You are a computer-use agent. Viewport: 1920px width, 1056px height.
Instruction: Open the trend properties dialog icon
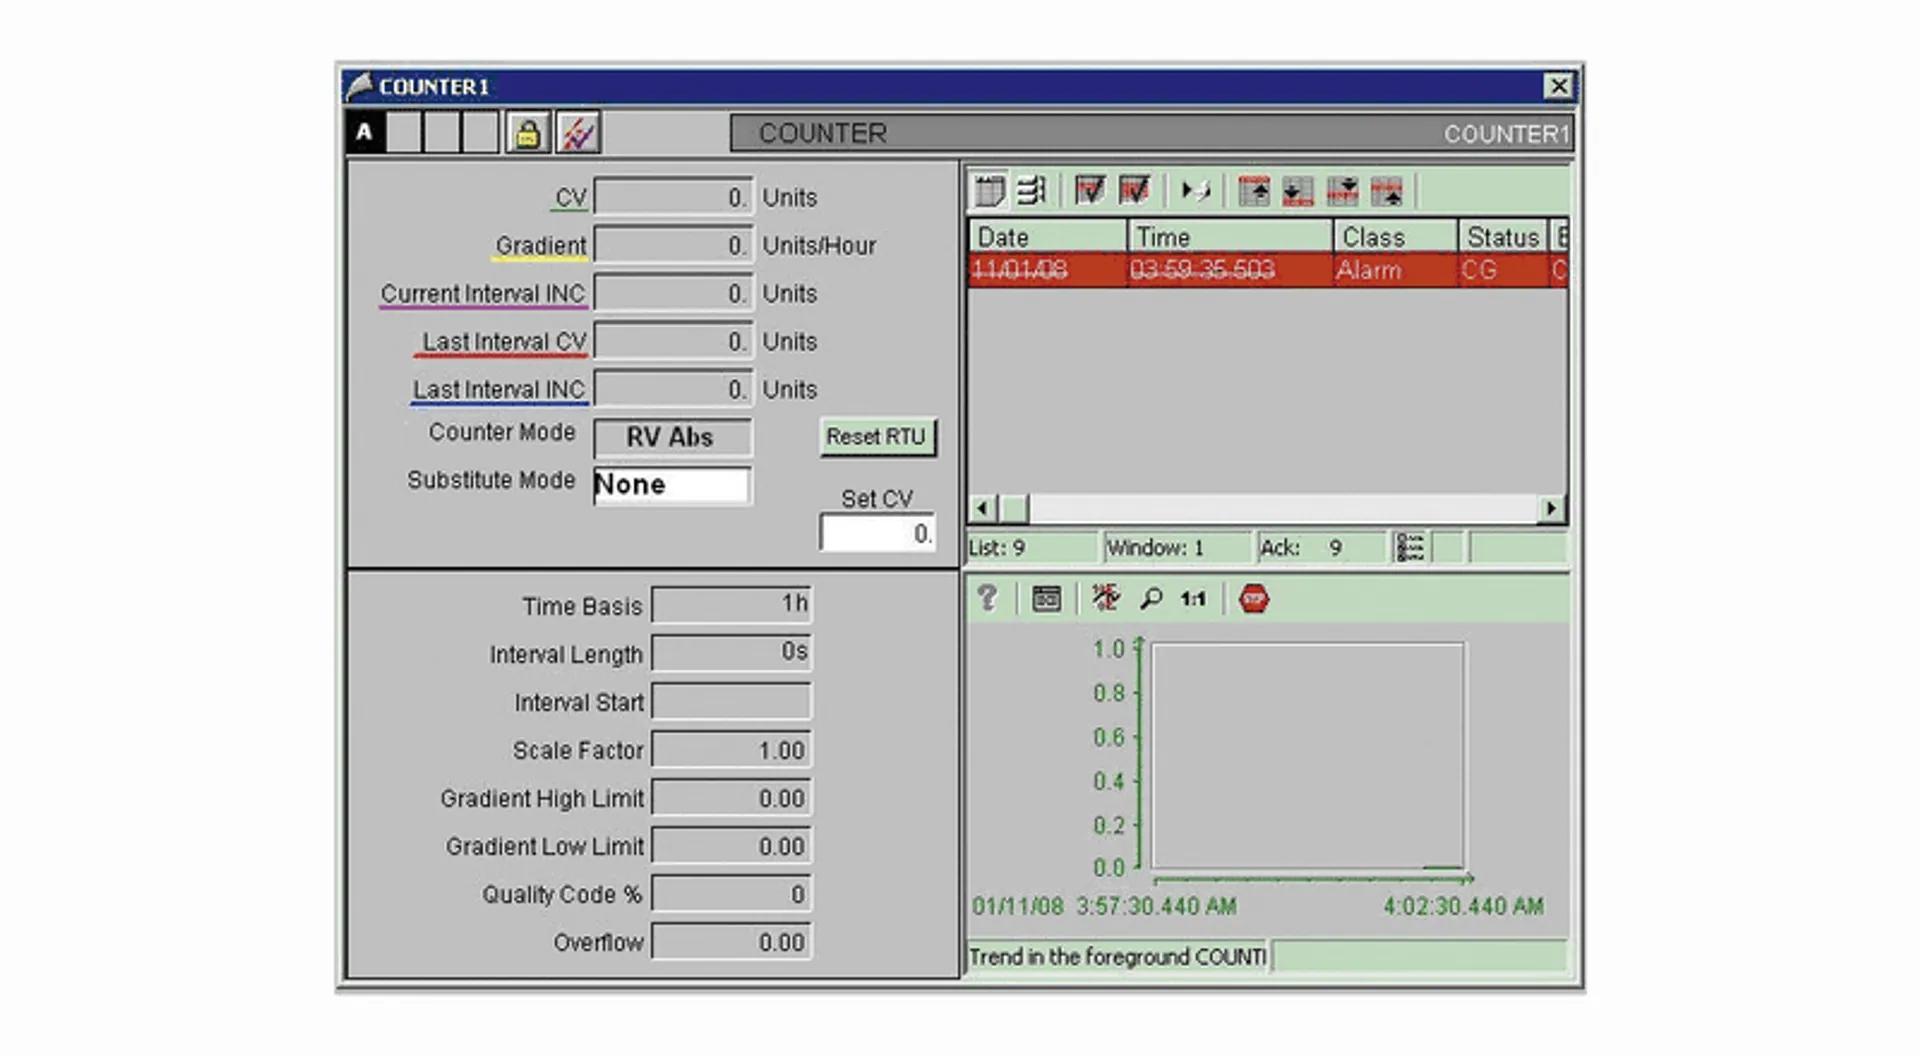tap(1046, 598)
